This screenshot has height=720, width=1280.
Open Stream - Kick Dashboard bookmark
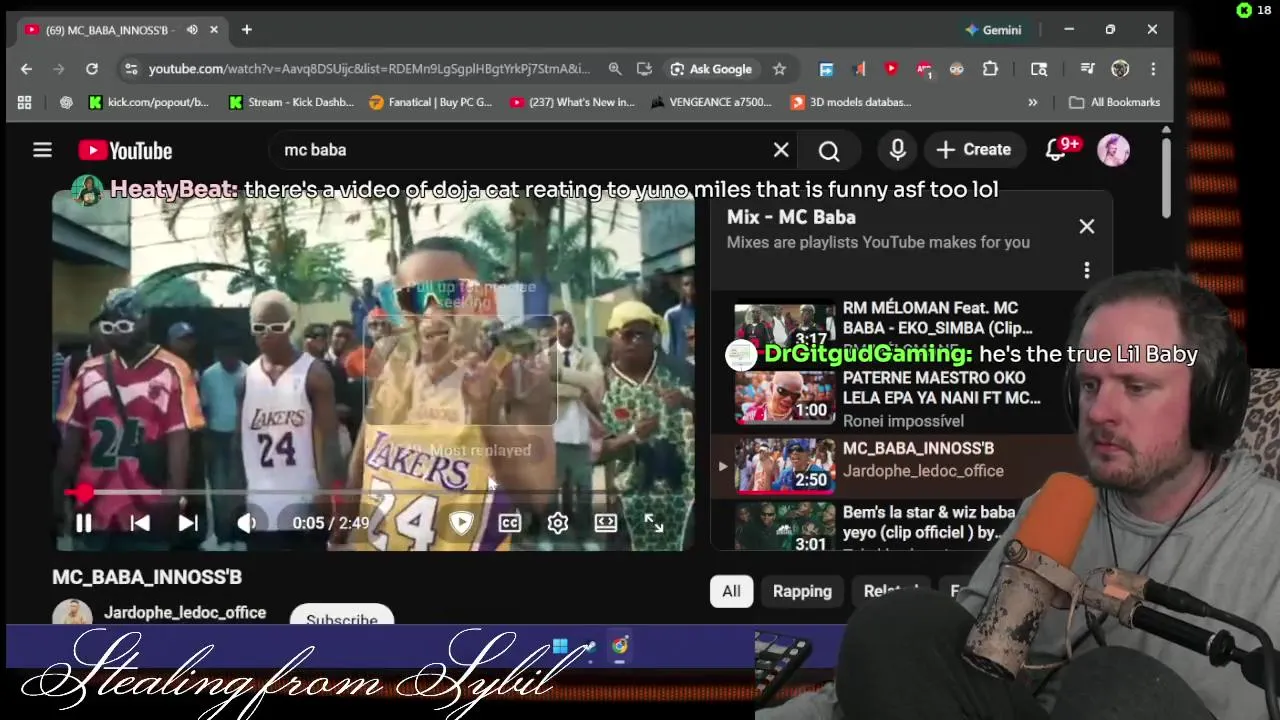(x=291, y=102)
